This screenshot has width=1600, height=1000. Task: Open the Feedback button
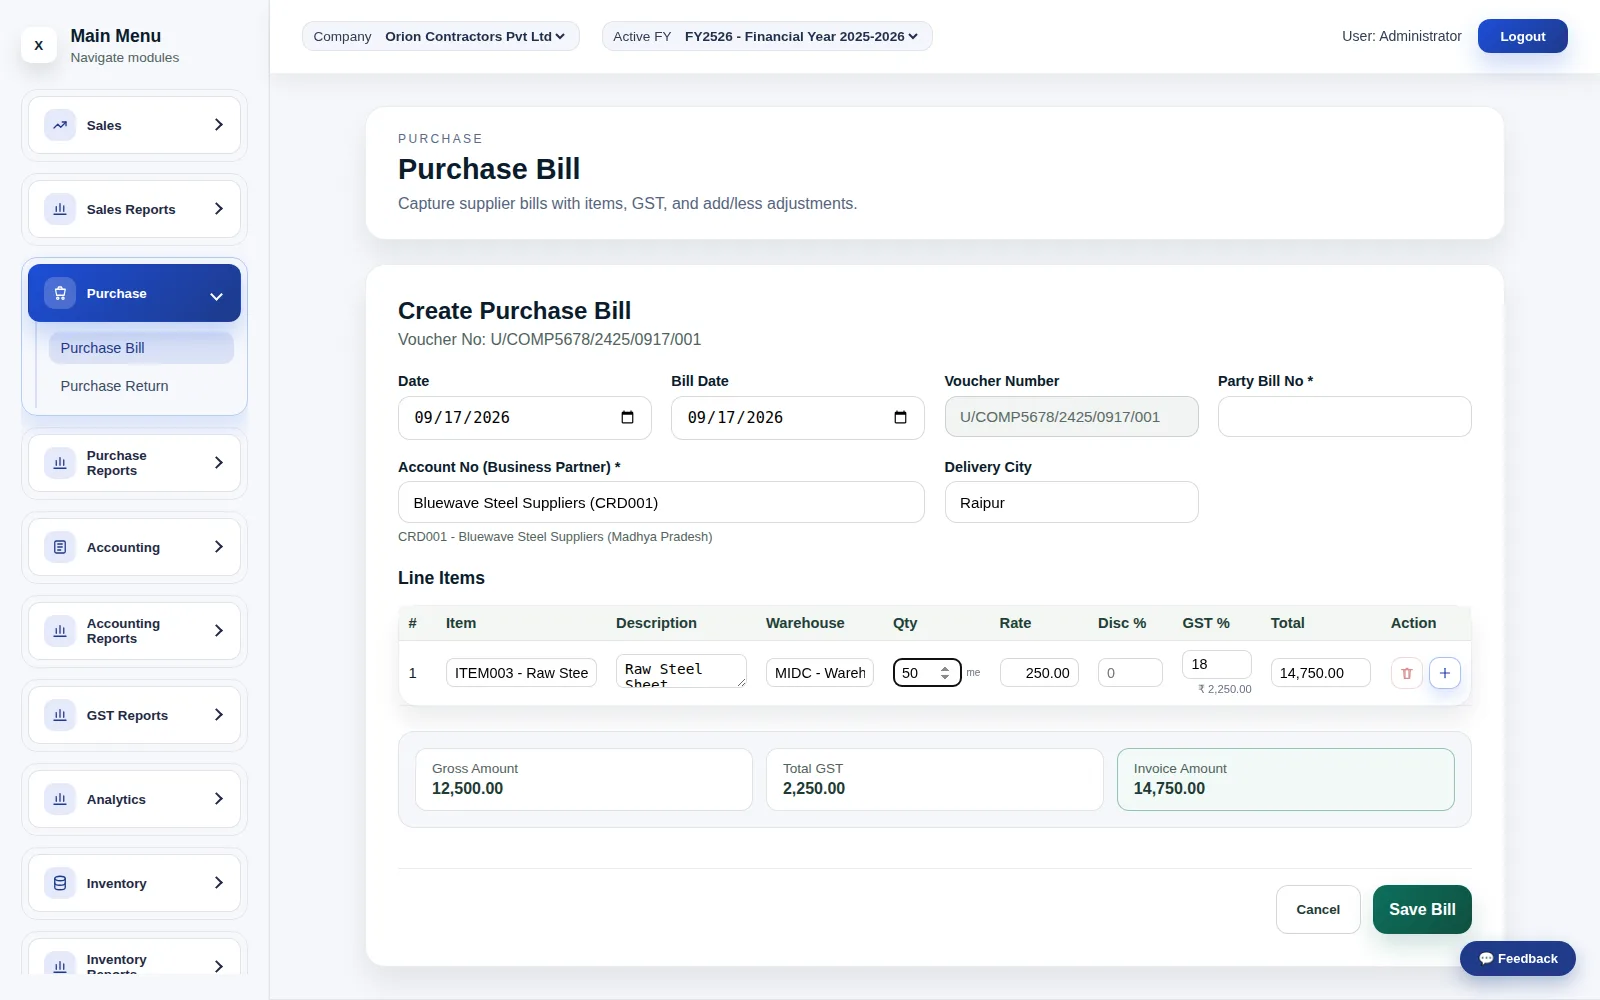tap(1517, 958)
